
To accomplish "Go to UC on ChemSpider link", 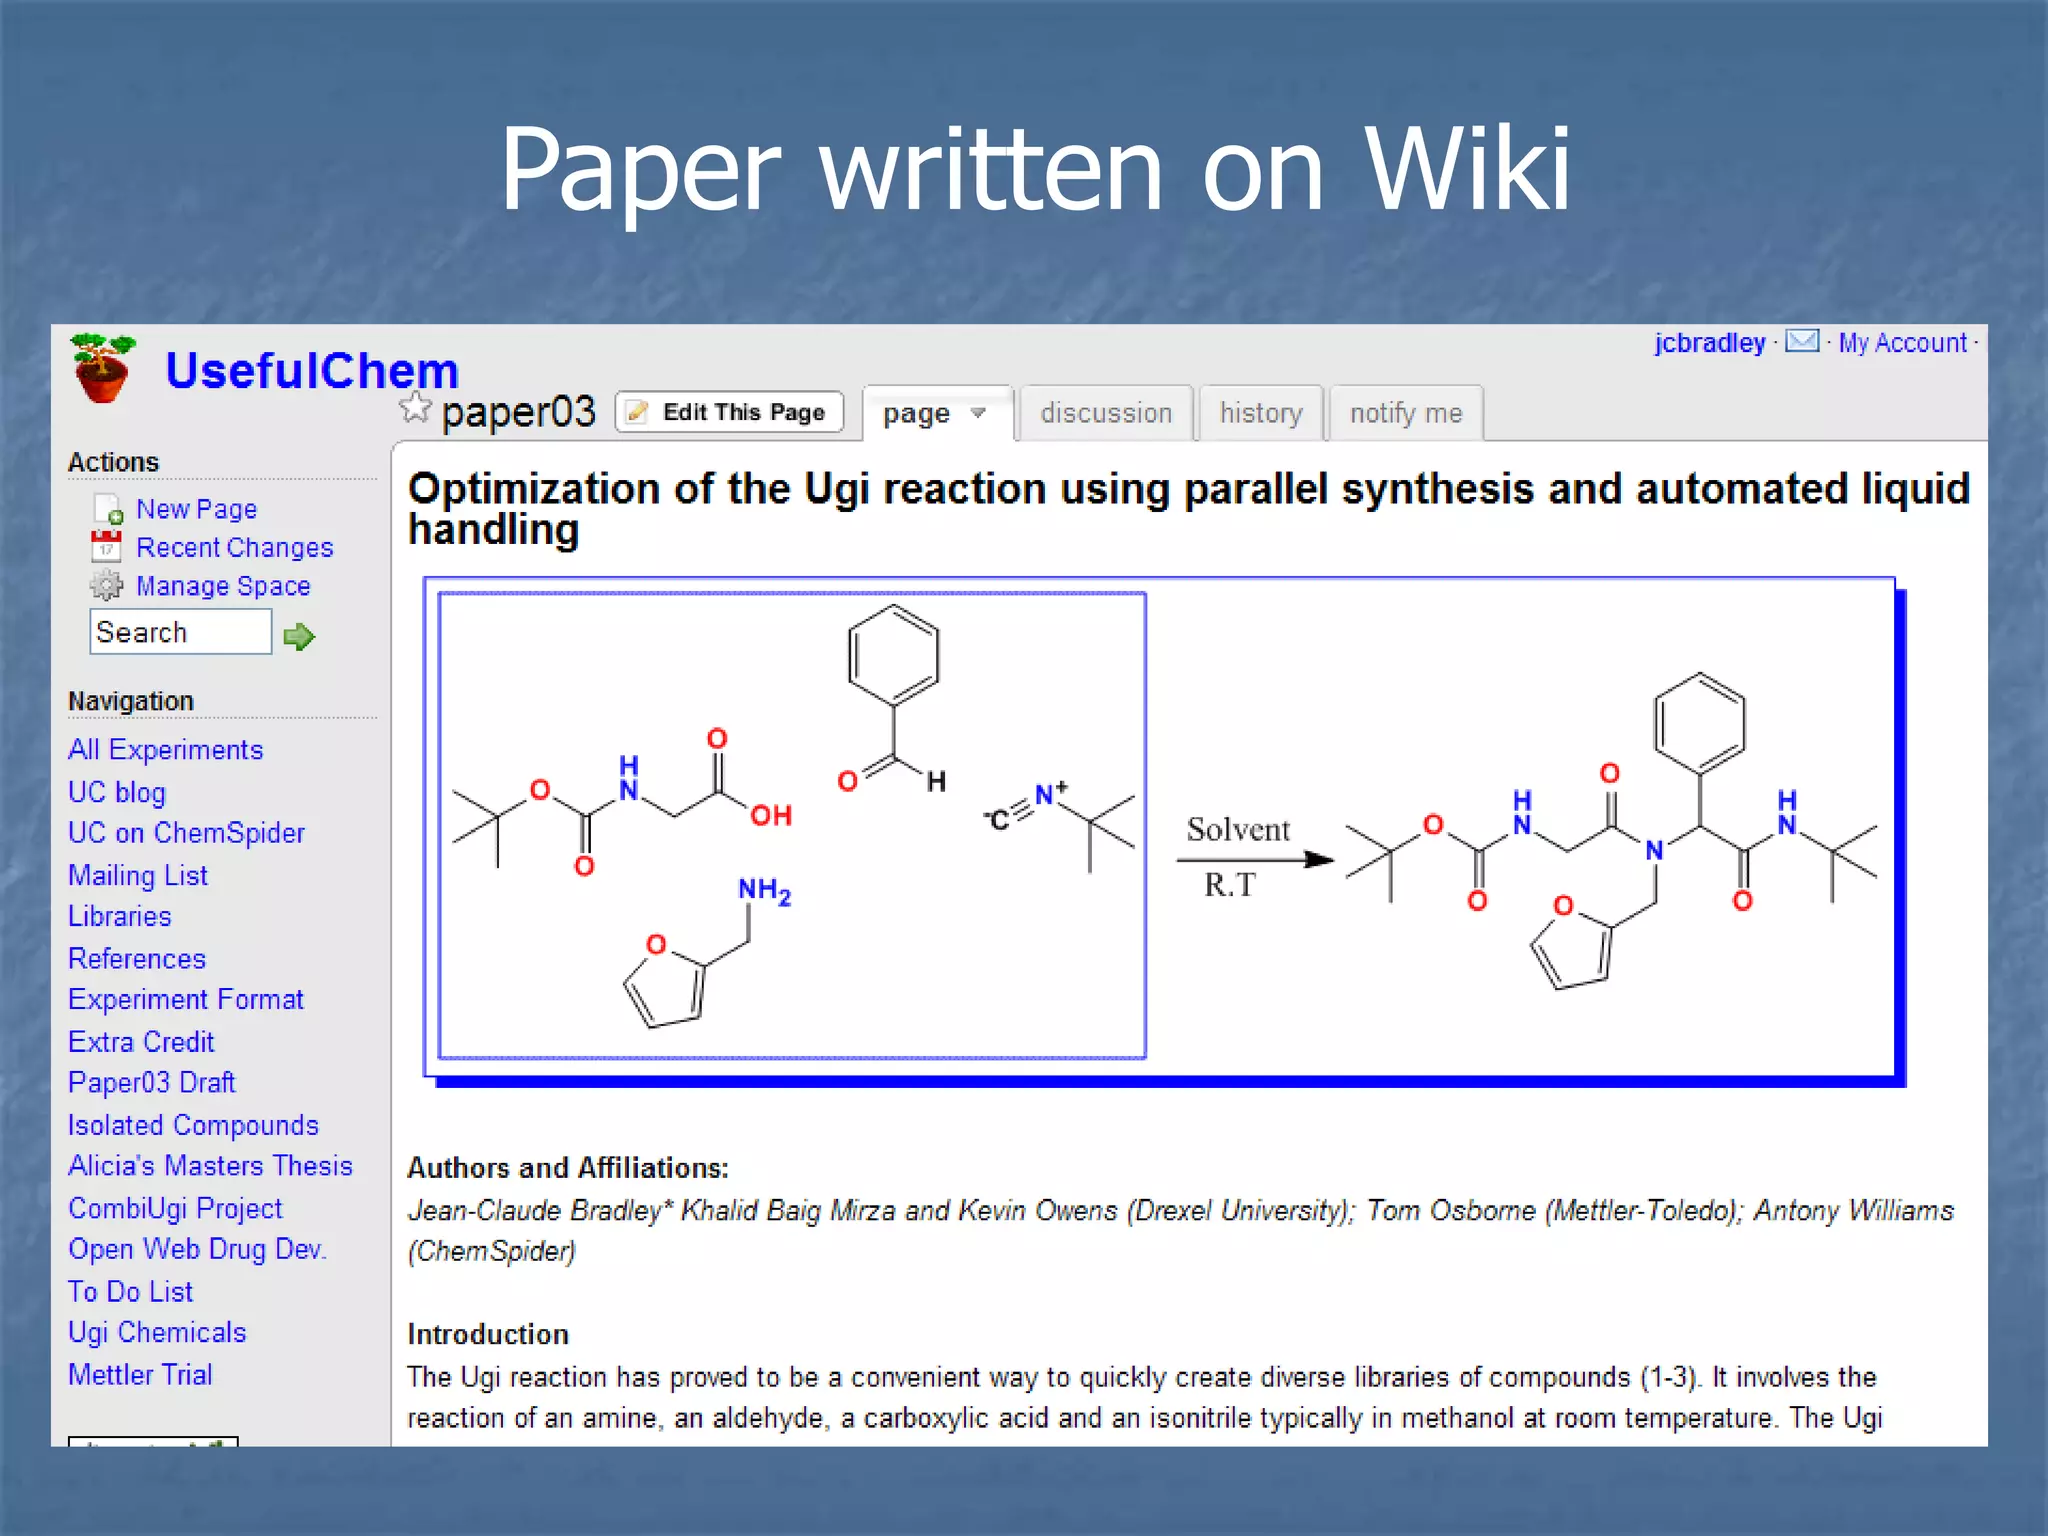I will 186,833.
